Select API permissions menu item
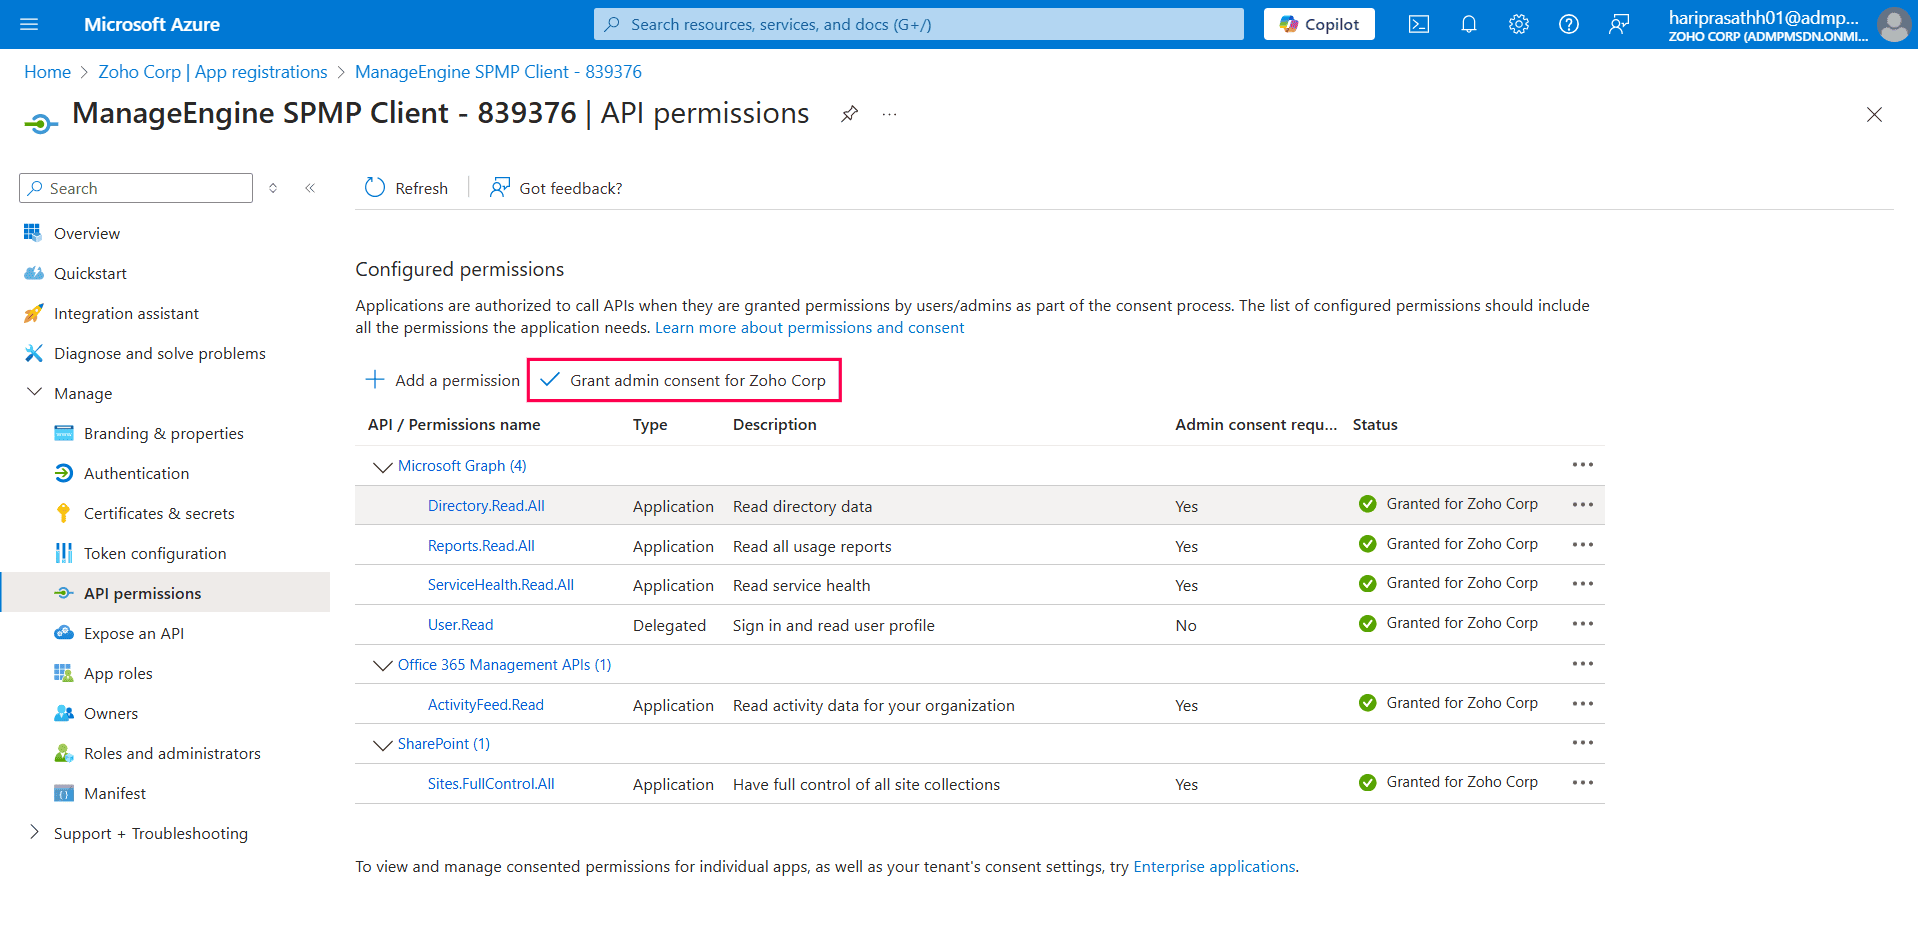1918x931 pixels. 165,593
